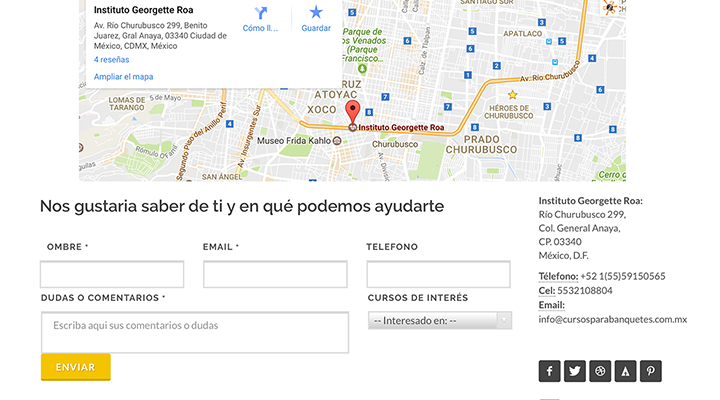The height and width of the screenshot is (400, 720).
Task: Click the Dribbble social icon
Action: (600, 371)
